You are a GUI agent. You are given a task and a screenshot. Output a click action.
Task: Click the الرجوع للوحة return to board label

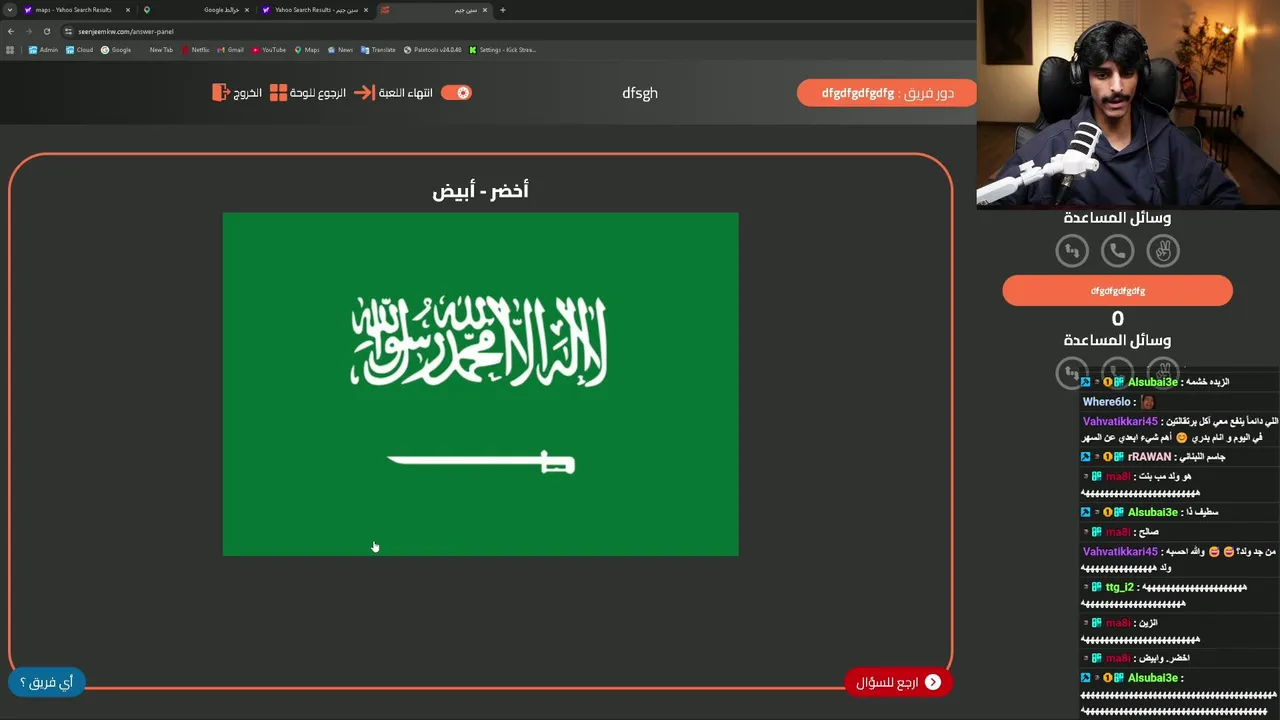[318, 93]
